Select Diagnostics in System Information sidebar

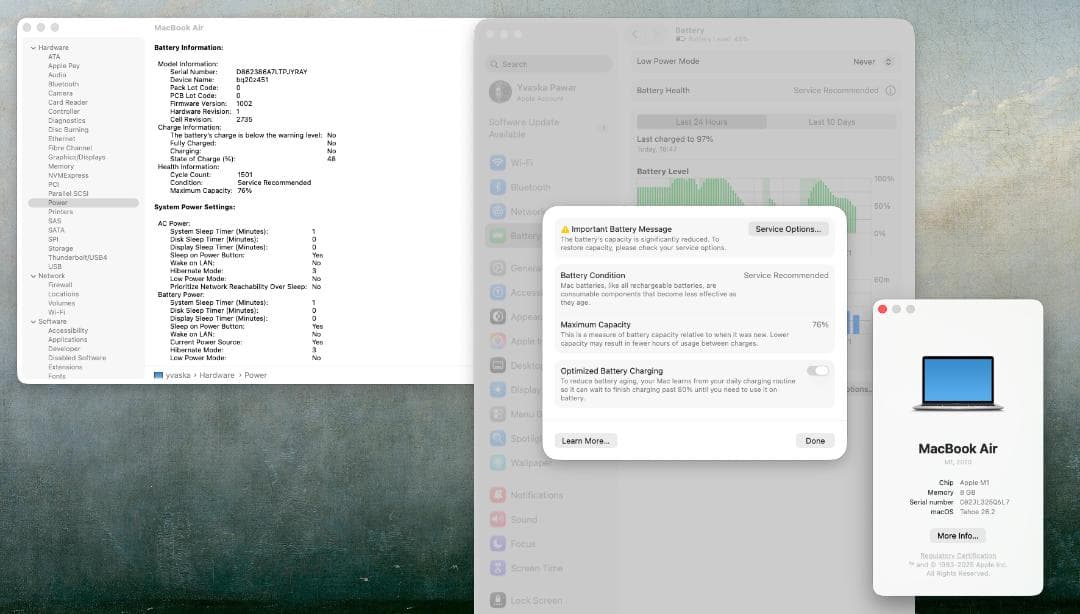click(x=67, y=121)
